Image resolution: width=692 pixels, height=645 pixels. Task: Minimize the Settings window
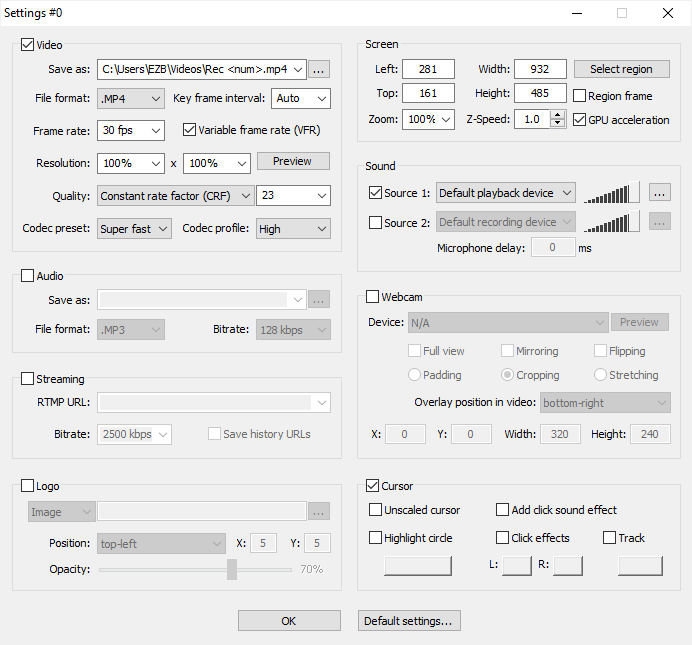[577, 13]
